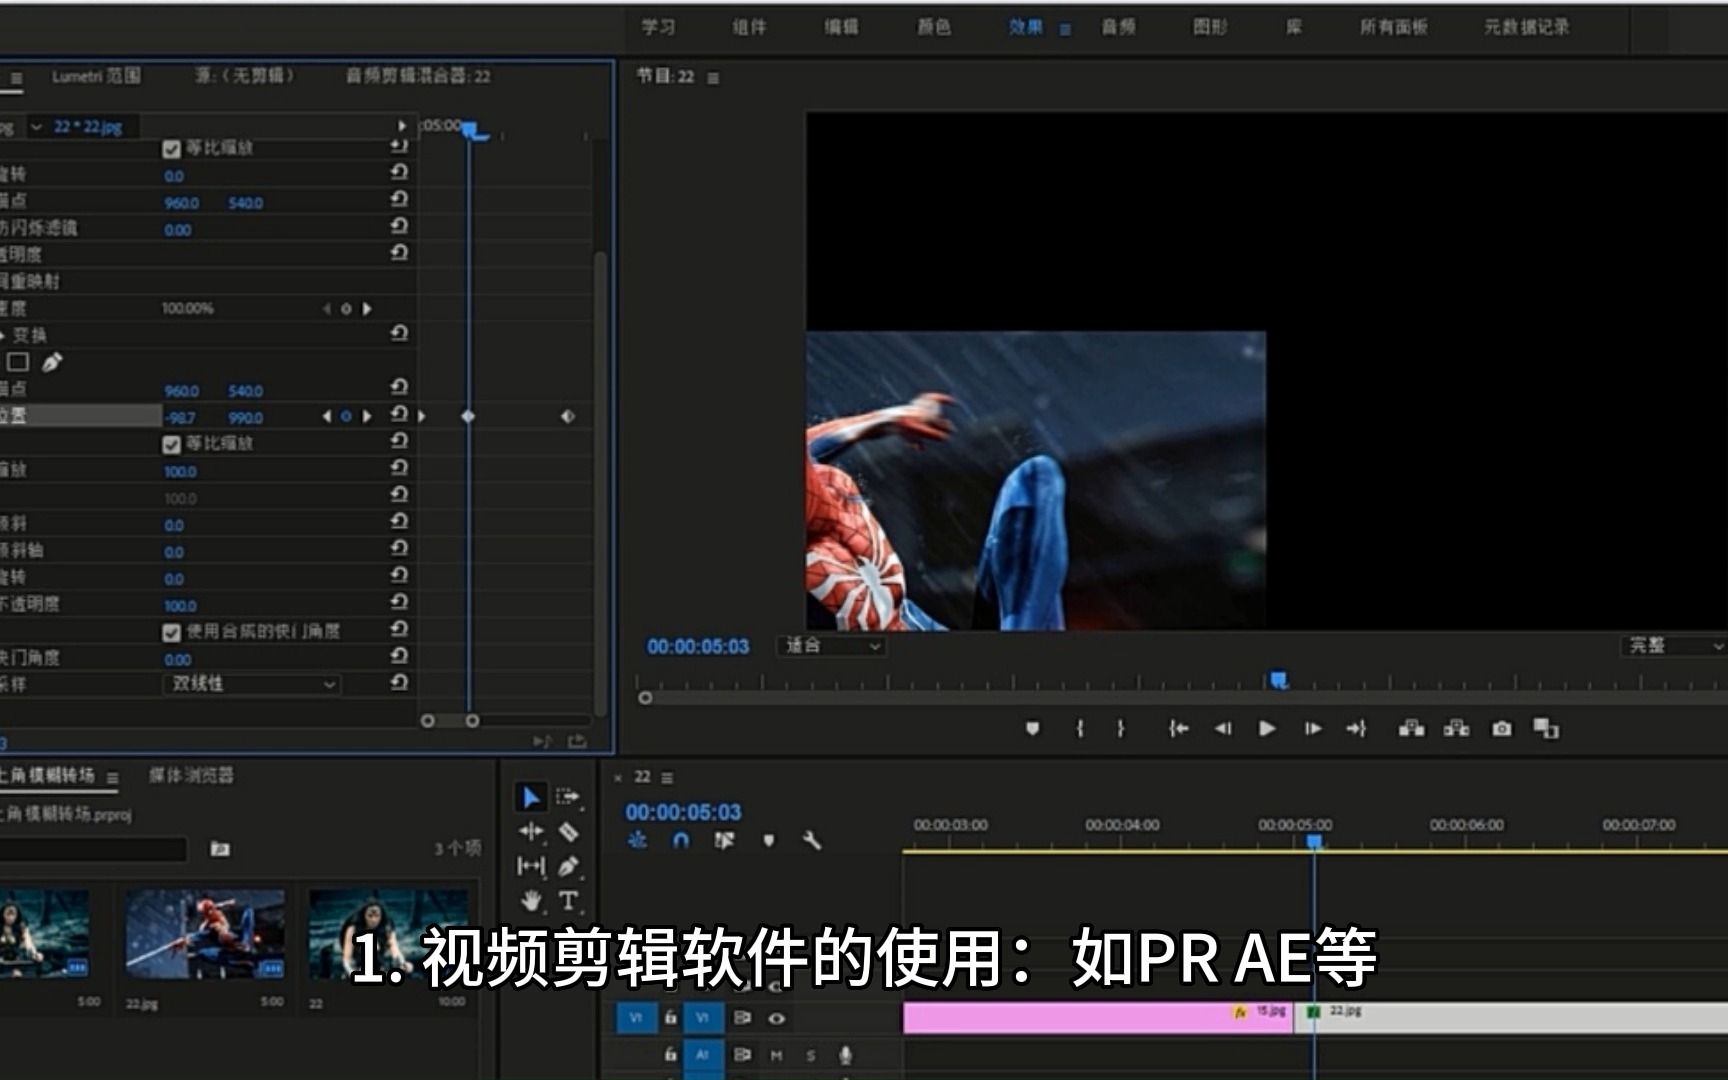Screen dimensions: 1728x1080
Task: Switch to 学习 workspace
Action: tap(658, 27)
